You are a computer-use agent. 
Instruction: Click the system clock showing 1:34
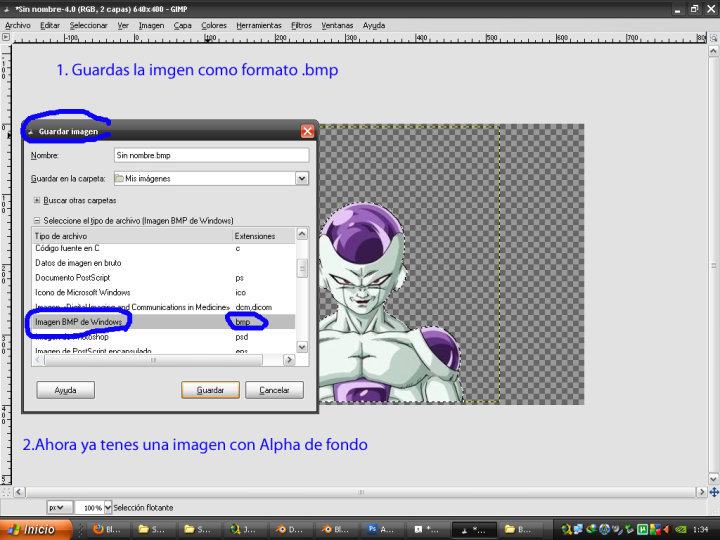pos(700,530)
